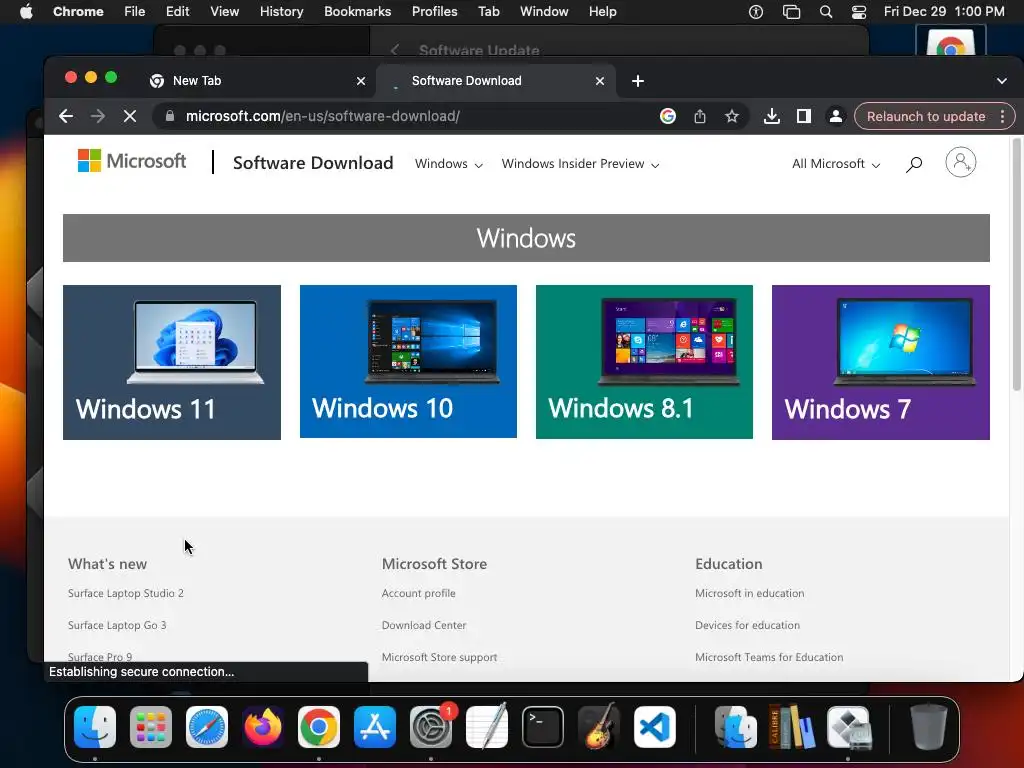
Task: Select the Windows 7 tile
Action: 880,362
